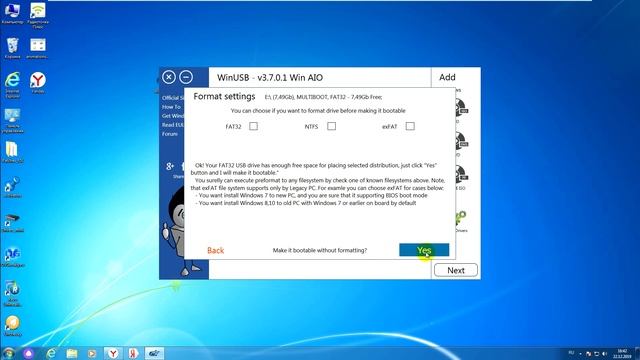Viewport: 640px width, 360px height.
Task: Open the purple Alice assistant taskbar icon
Action: coord(29,353)
